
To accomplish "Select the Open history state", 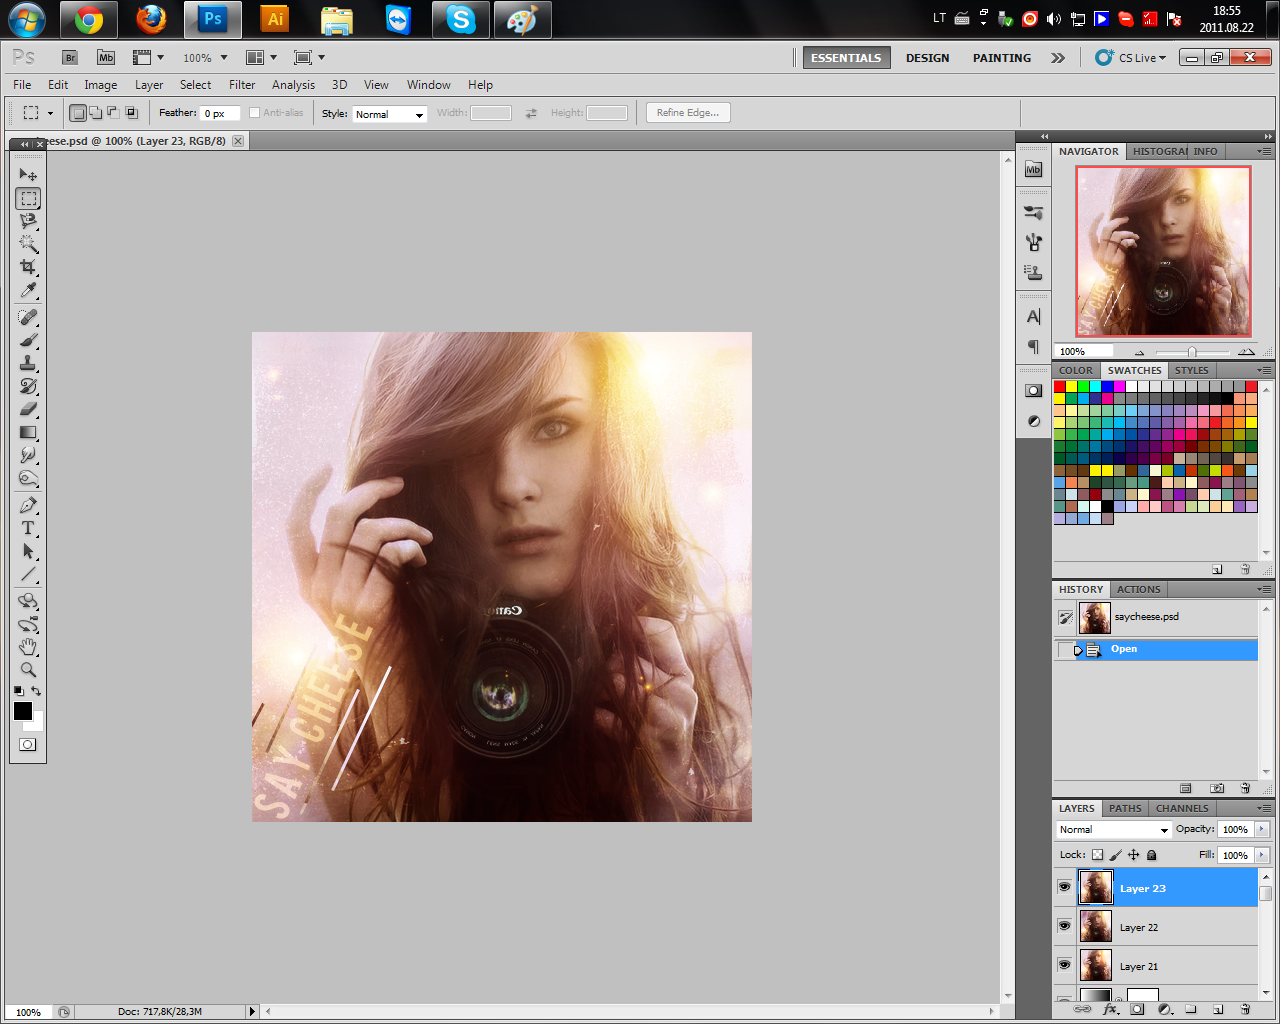I will [1156, 650].
